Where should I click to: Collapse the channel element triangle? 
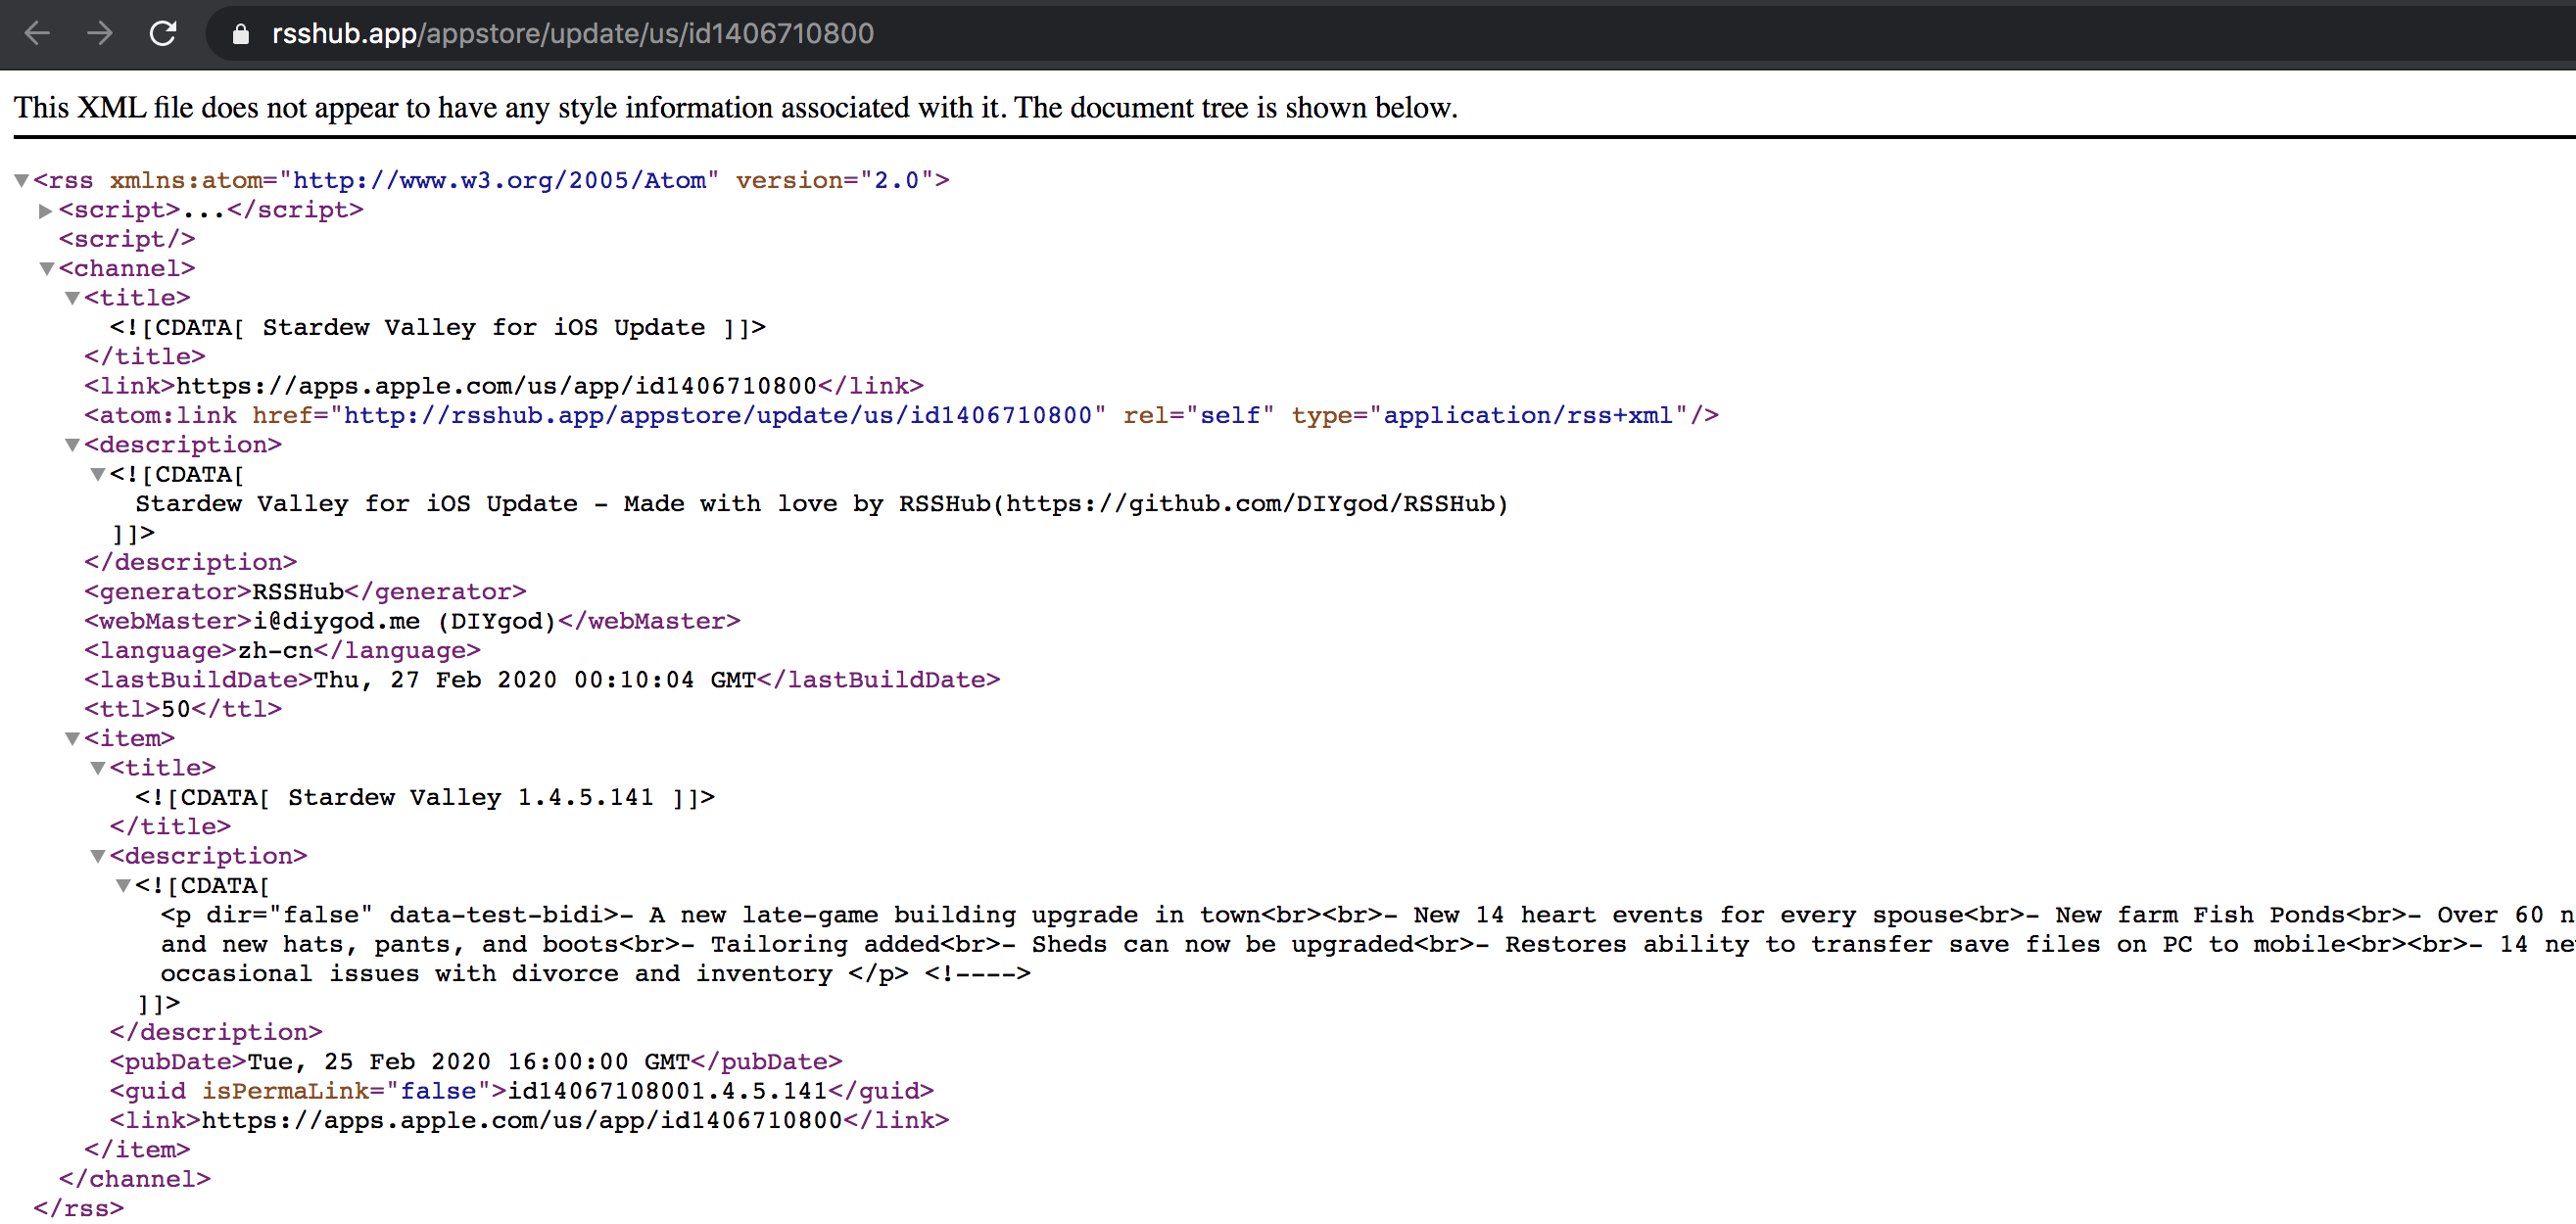pos(46,269)
